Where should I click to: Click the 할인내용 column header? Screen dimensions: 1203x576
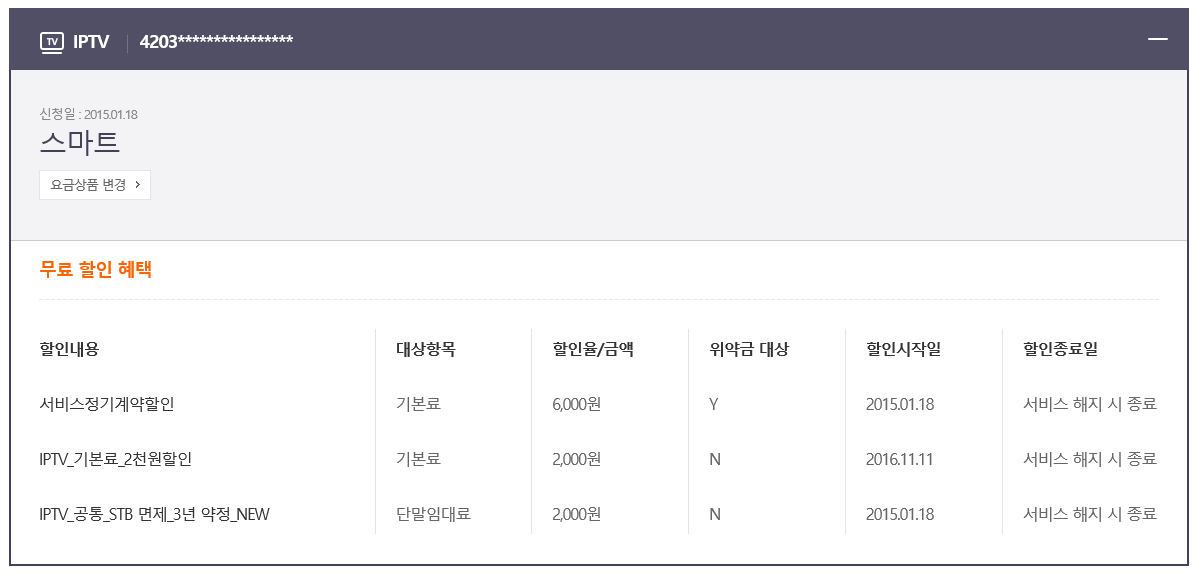coord(69,350)
